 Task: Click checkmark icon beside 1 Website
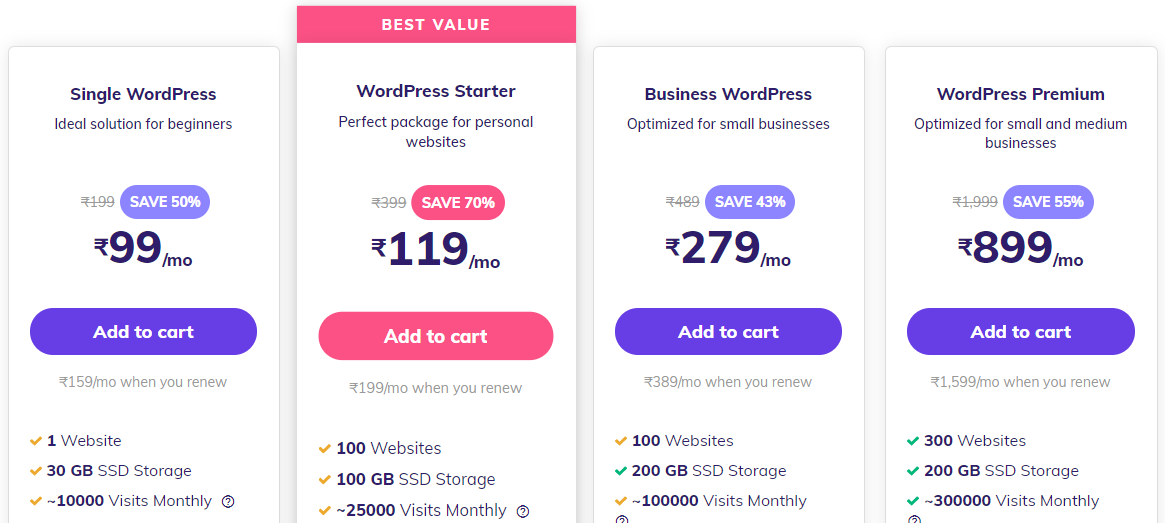tap(36, 441)
